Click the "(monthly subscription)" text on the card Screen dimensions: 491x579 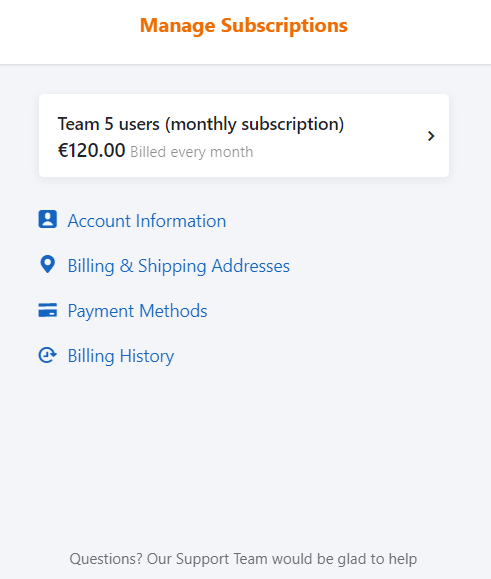coord(254,124)
